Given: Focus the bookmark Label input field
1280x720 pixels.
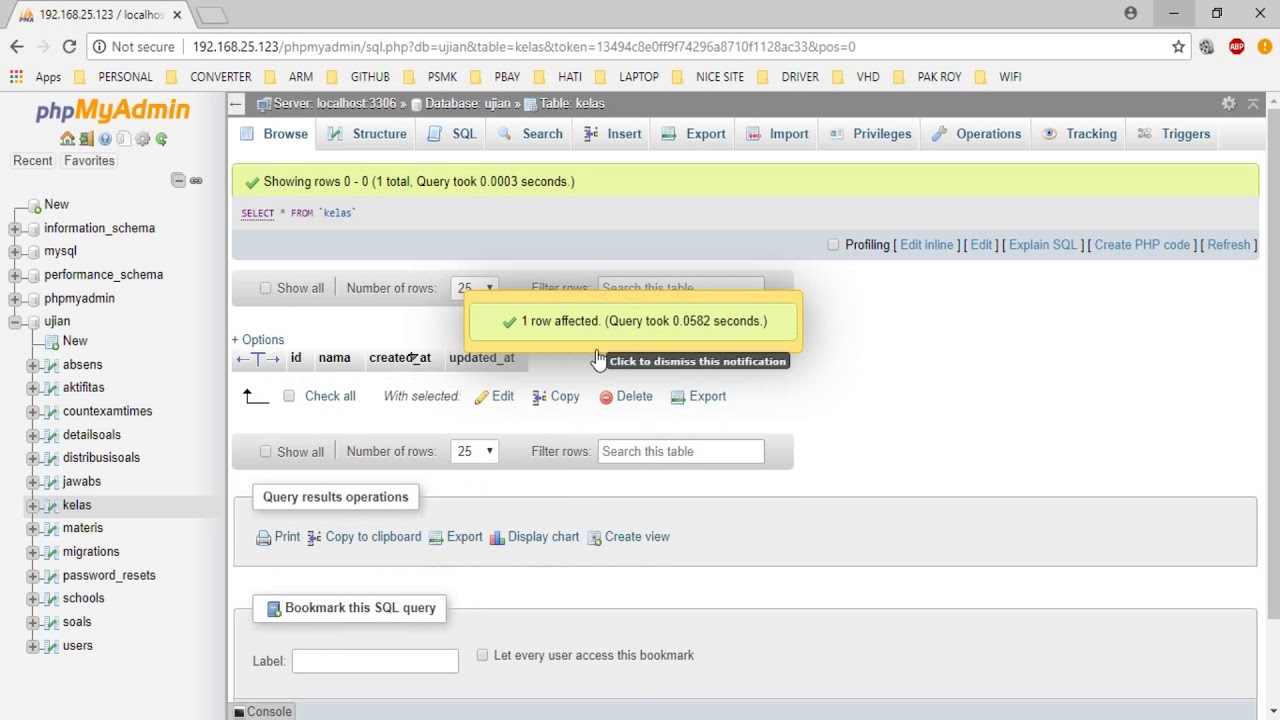Looking at the screenshot, I should (x=375, y=661).
